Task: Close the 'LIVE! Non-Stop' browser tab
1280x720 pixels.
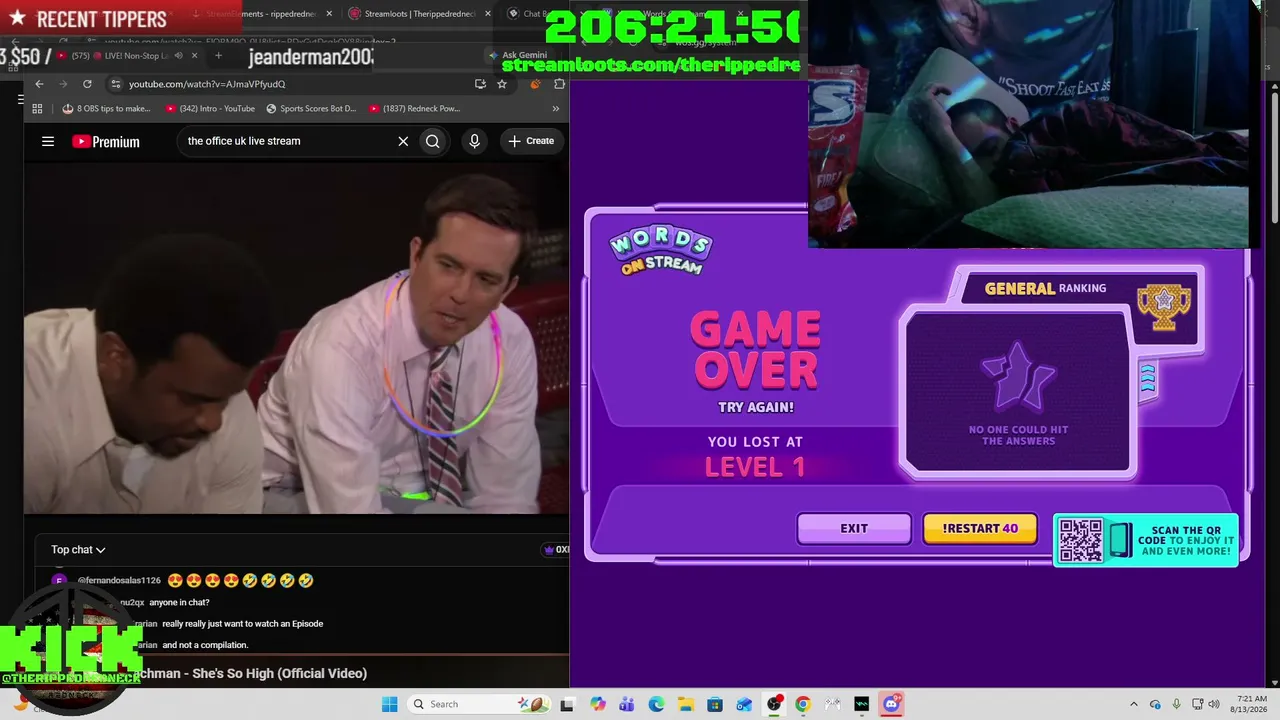Action: [195, 56]
